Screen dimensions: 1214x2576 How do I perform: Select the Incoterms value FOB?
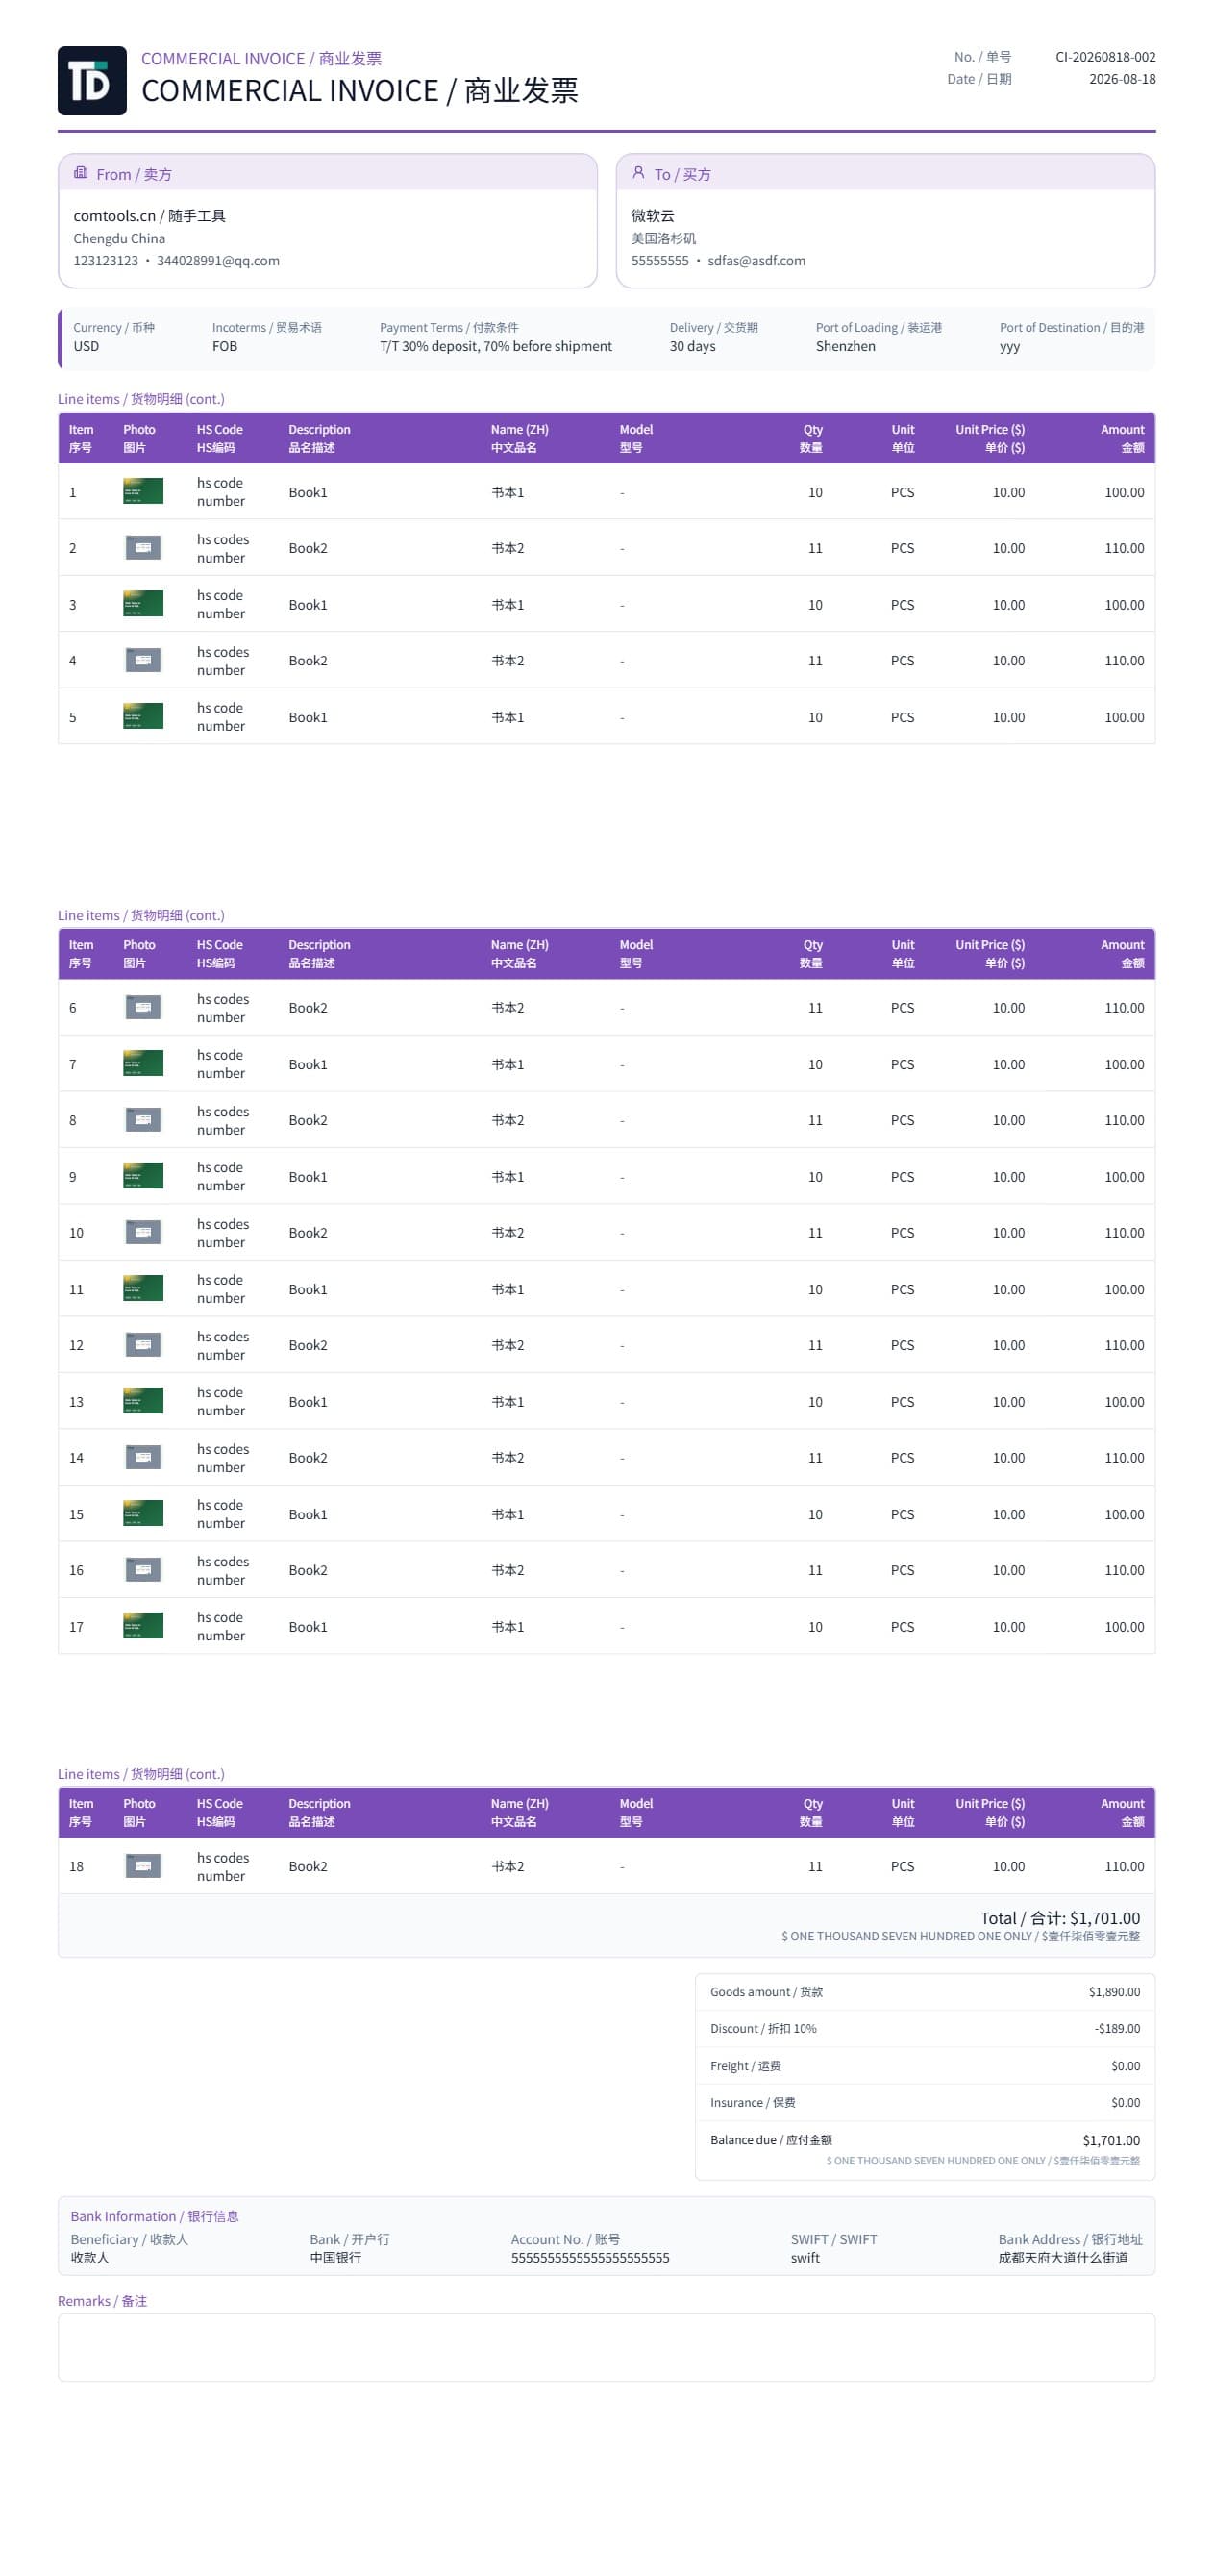[225, 346]
